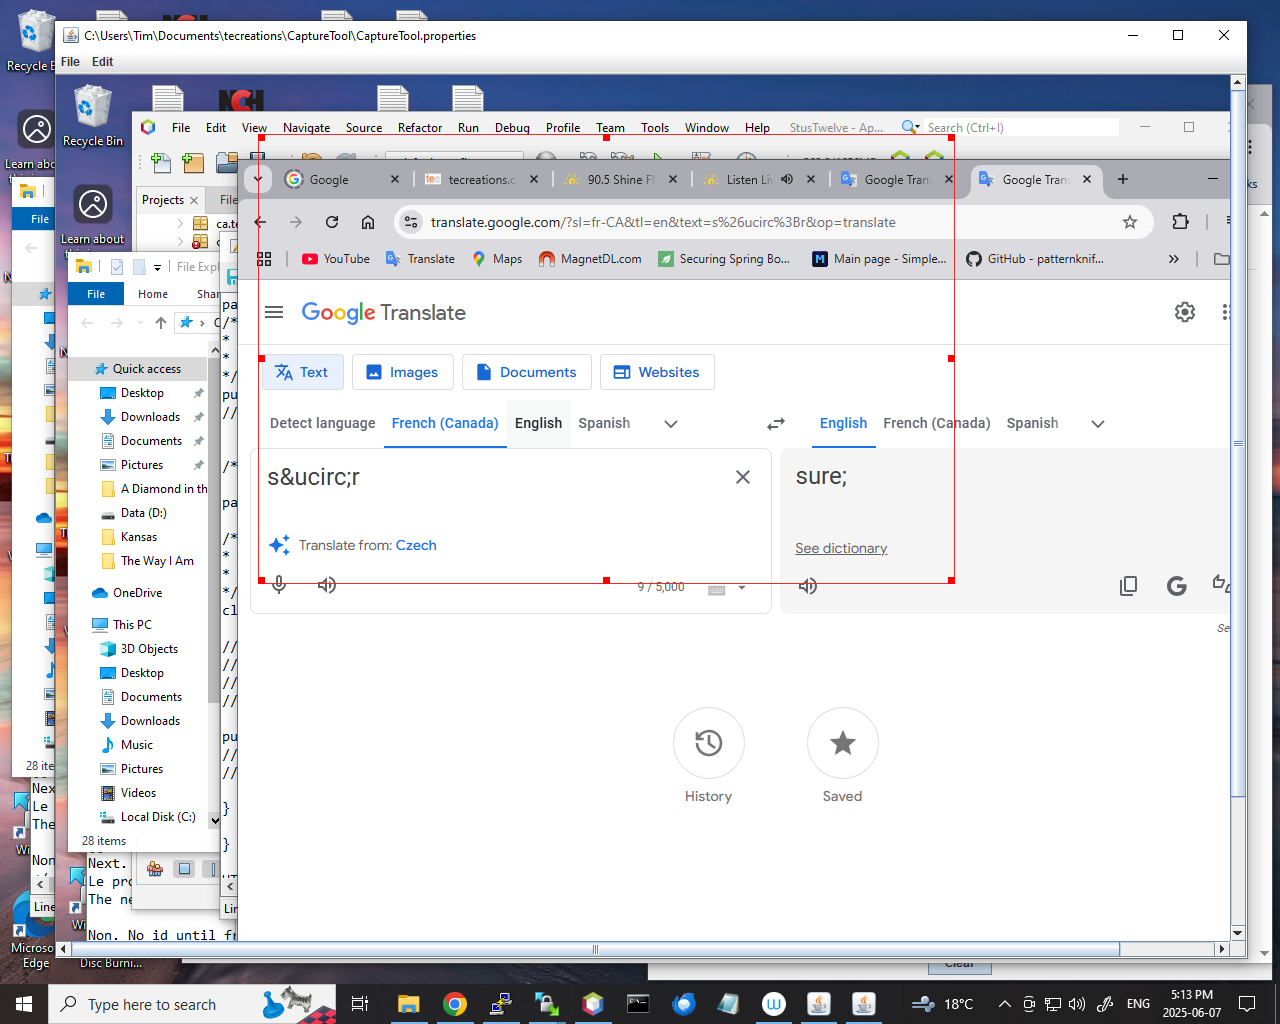Open Chrome tab search dropdown arrow
This screenshot has height=1024, width=1280.
258,179
